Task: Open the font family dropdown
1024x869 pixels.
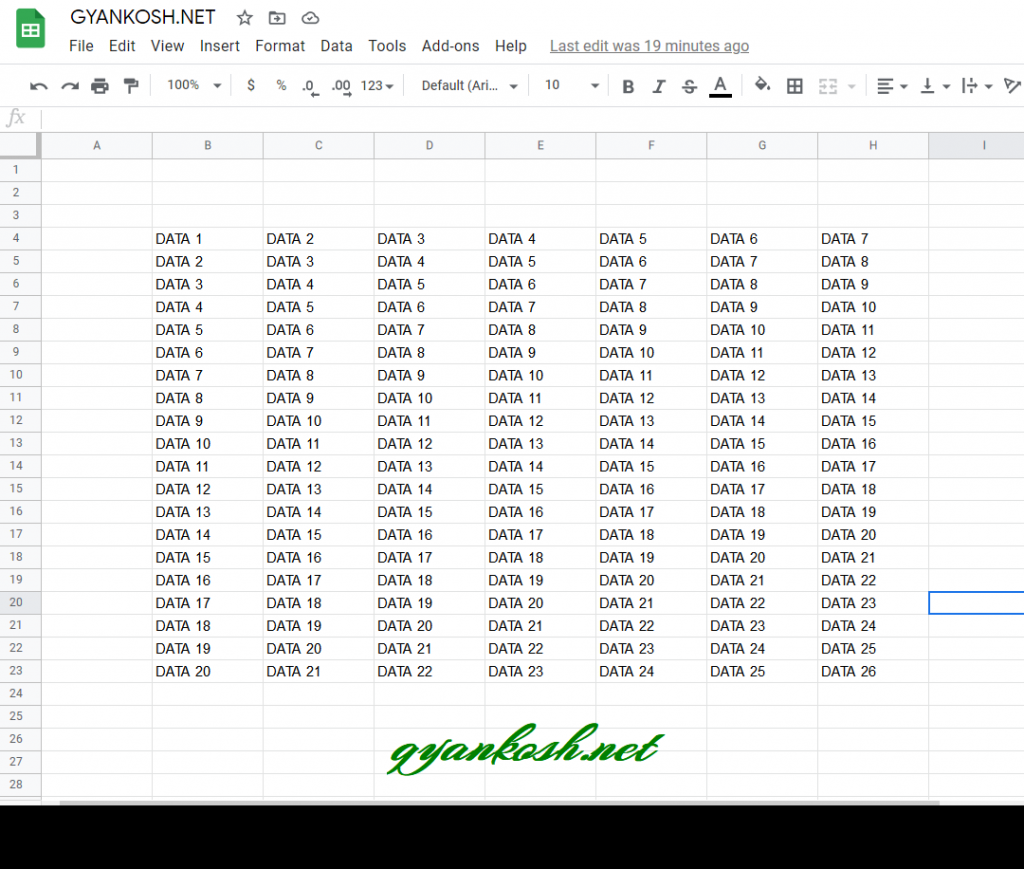Action: [466, 85]
